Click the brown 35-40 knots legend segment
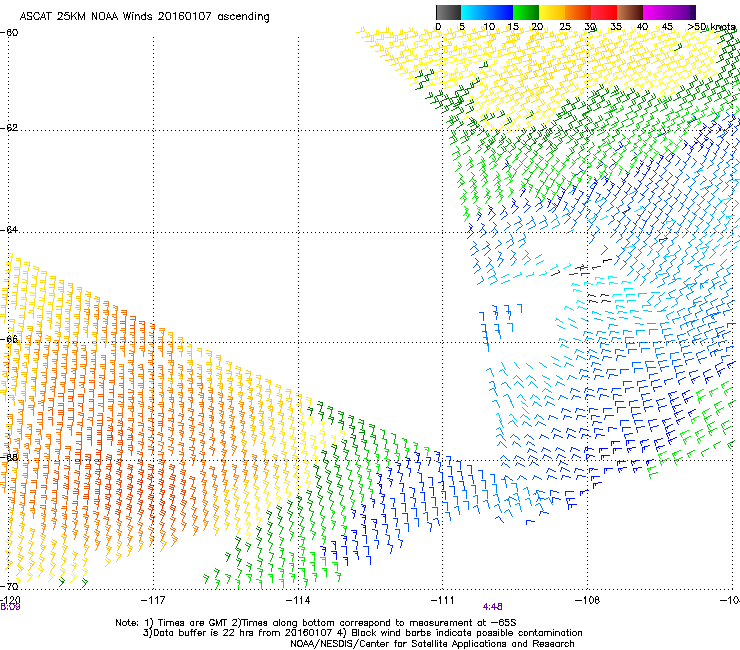 pyautogui.click(x=630, y=12)
